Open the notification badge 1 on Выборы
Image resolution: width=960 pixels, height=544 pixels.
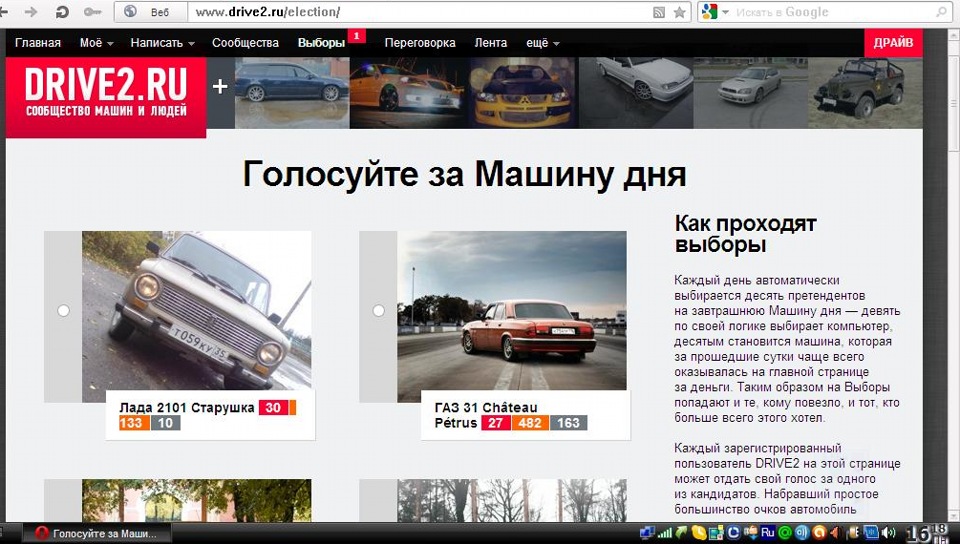click(x=356, y=36)
